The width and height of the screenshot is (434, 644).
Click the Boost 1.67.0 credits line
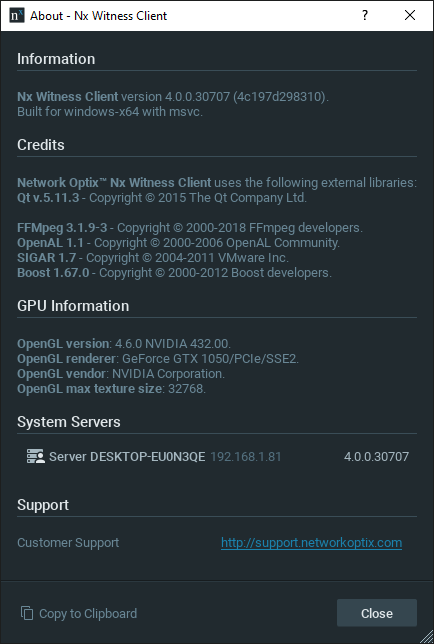coord(174,273)
